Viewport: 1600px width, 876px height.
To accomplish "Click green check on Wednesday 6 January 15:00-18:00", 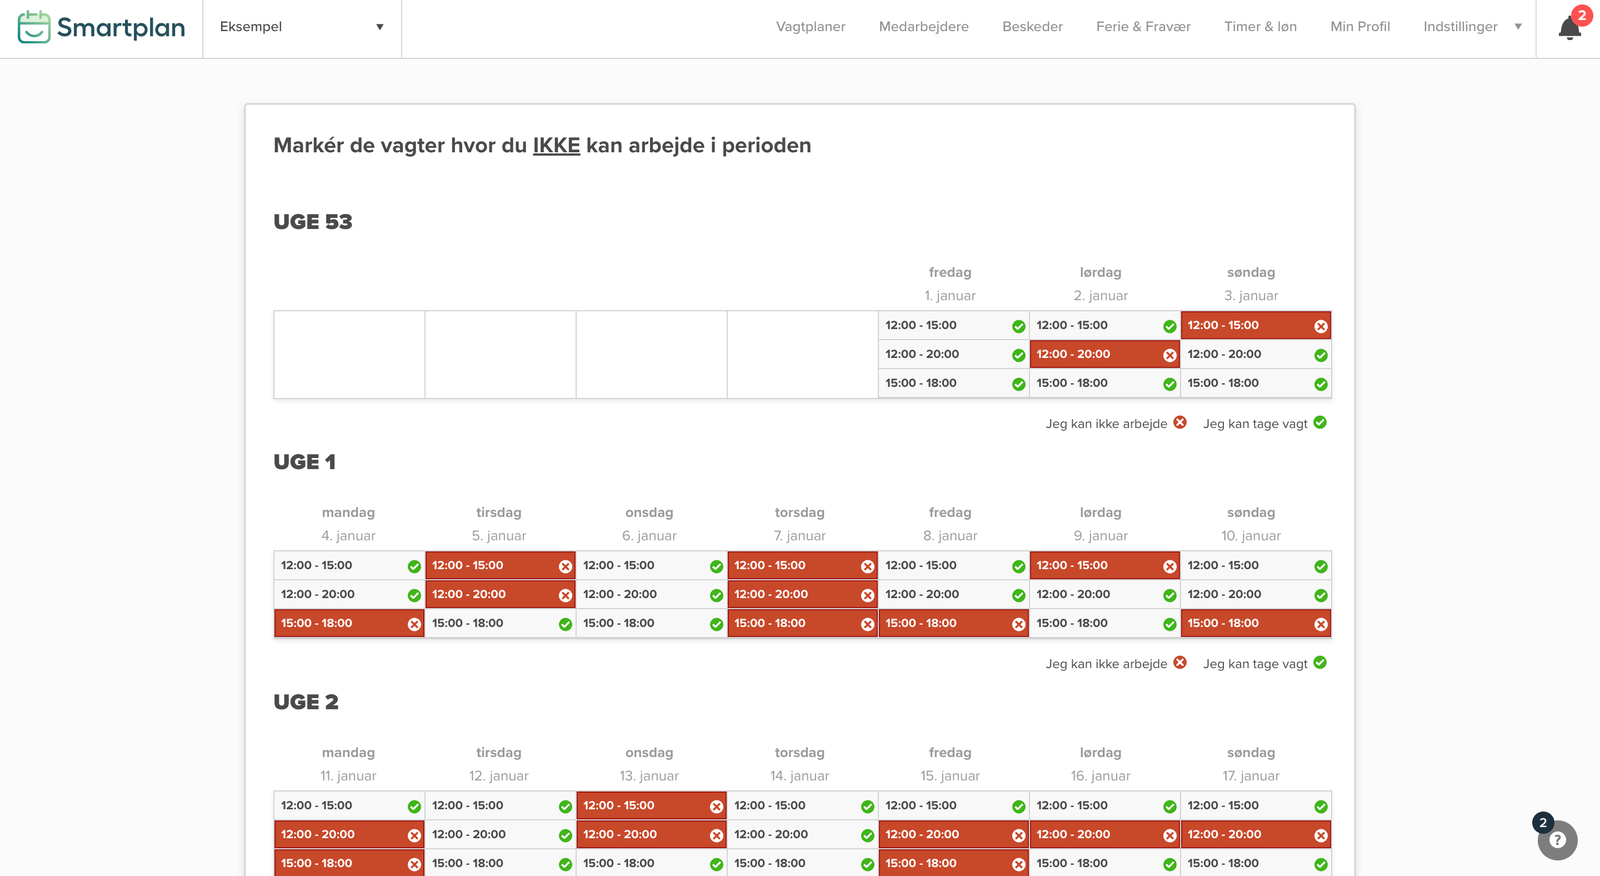I will [x=716, y=624].
